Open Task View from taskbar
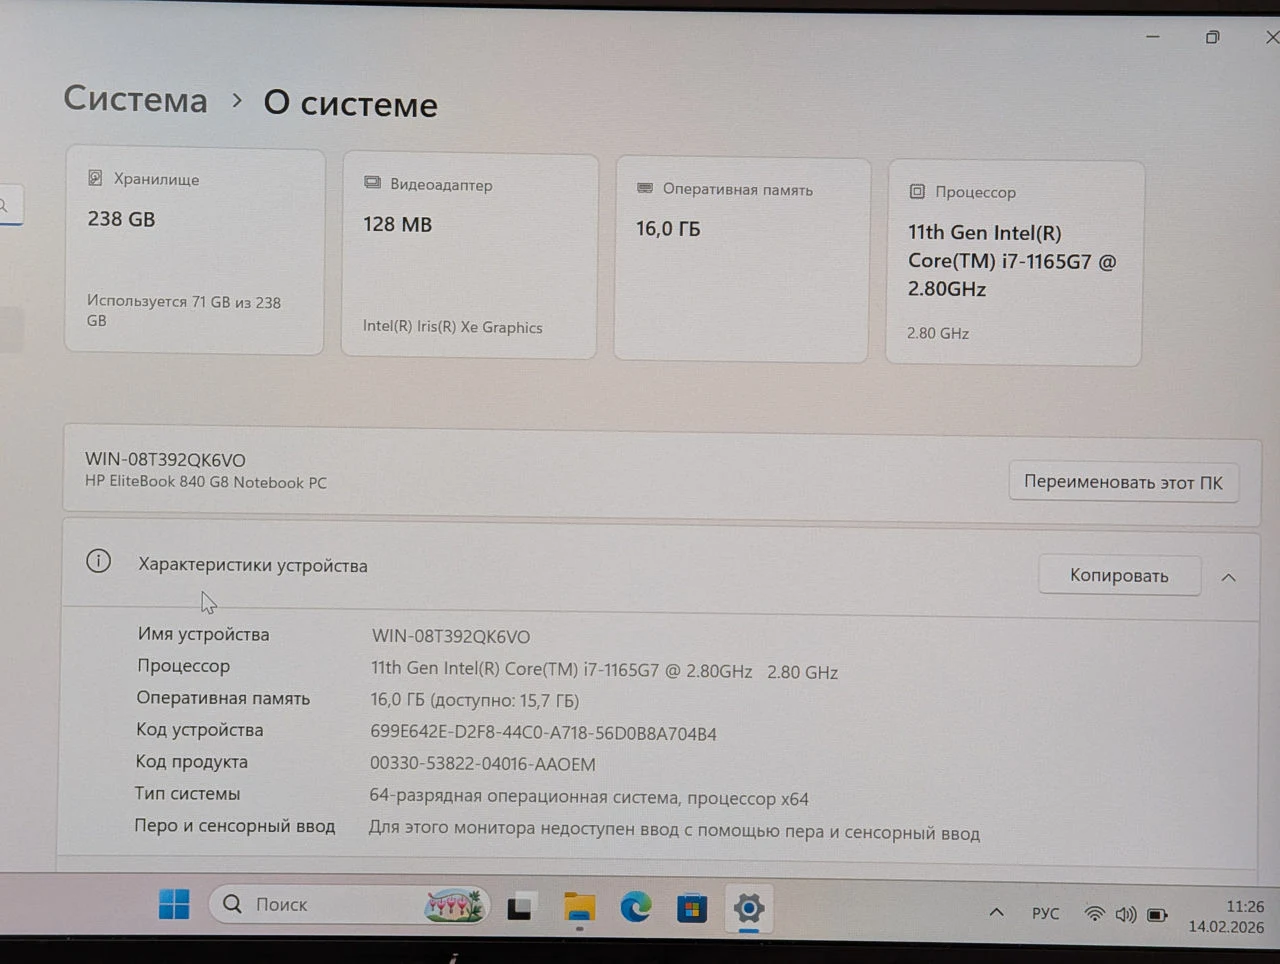This screenshot has width=1280, height=964. tap(520, 907)
